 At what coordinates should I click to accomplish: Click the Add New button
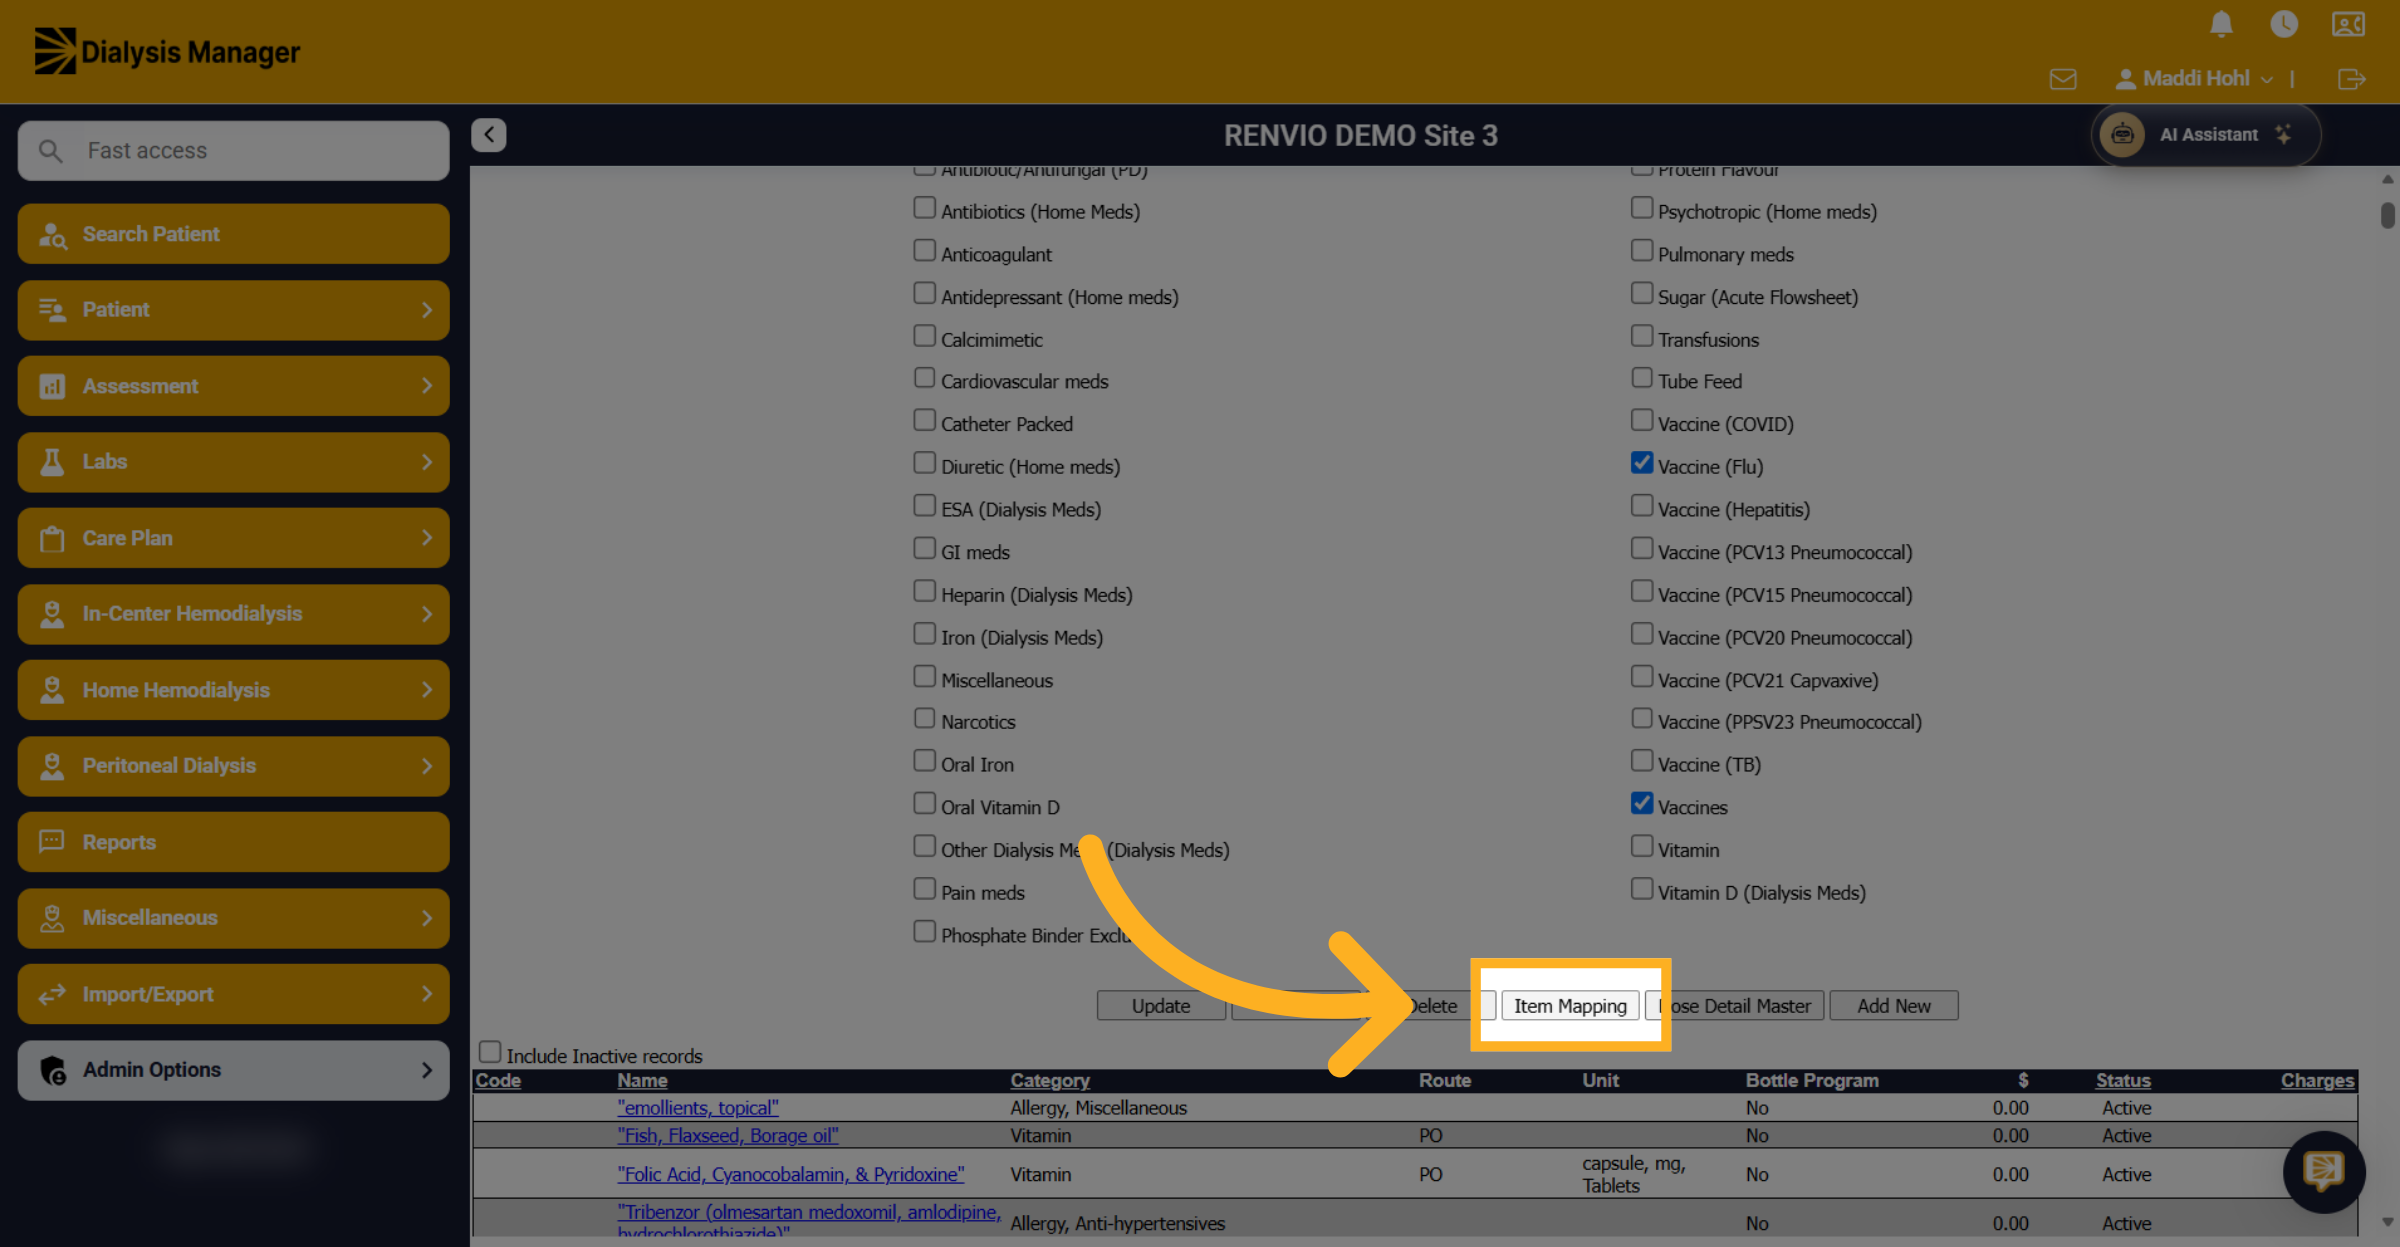click(x=1894, y=1006)
